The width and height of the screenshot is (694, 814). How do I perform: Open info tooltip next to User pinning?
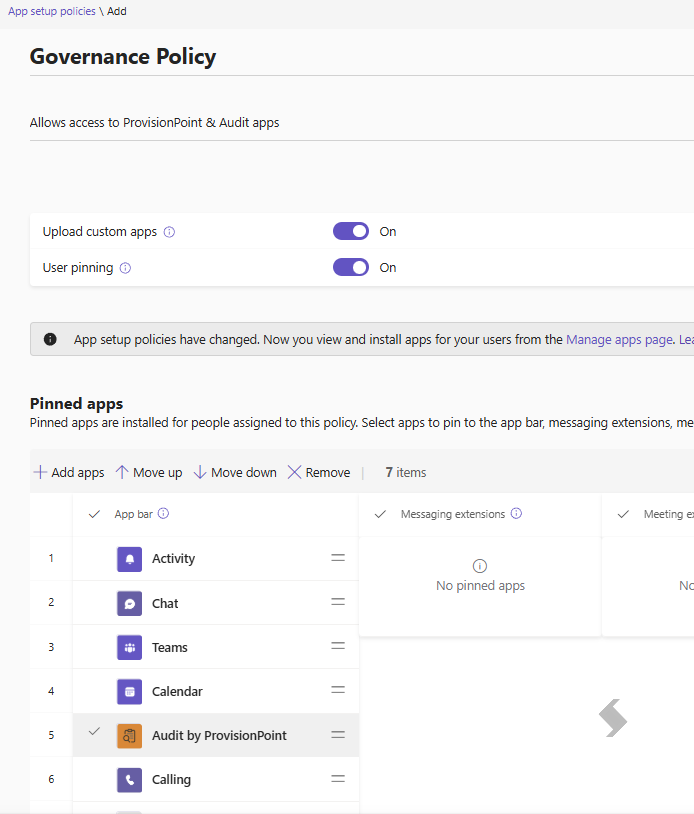125,268
